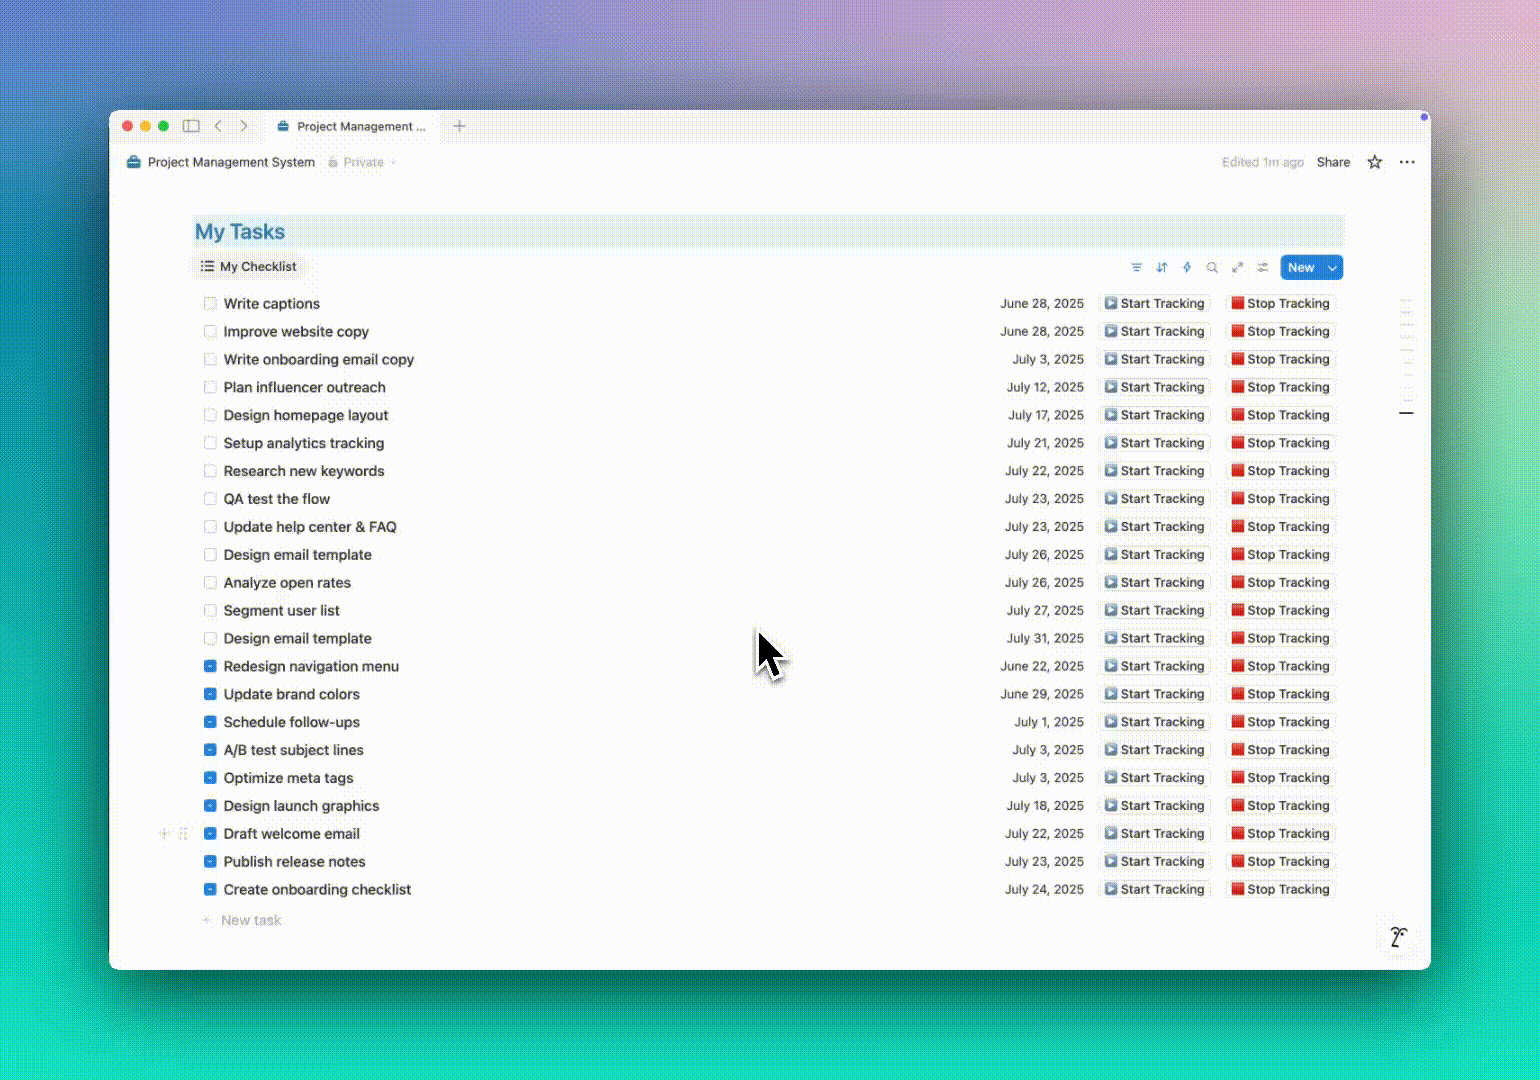1540x1080 pixels.
Task: Check the QA test the flow checkbox
Action: click(210, 499)
